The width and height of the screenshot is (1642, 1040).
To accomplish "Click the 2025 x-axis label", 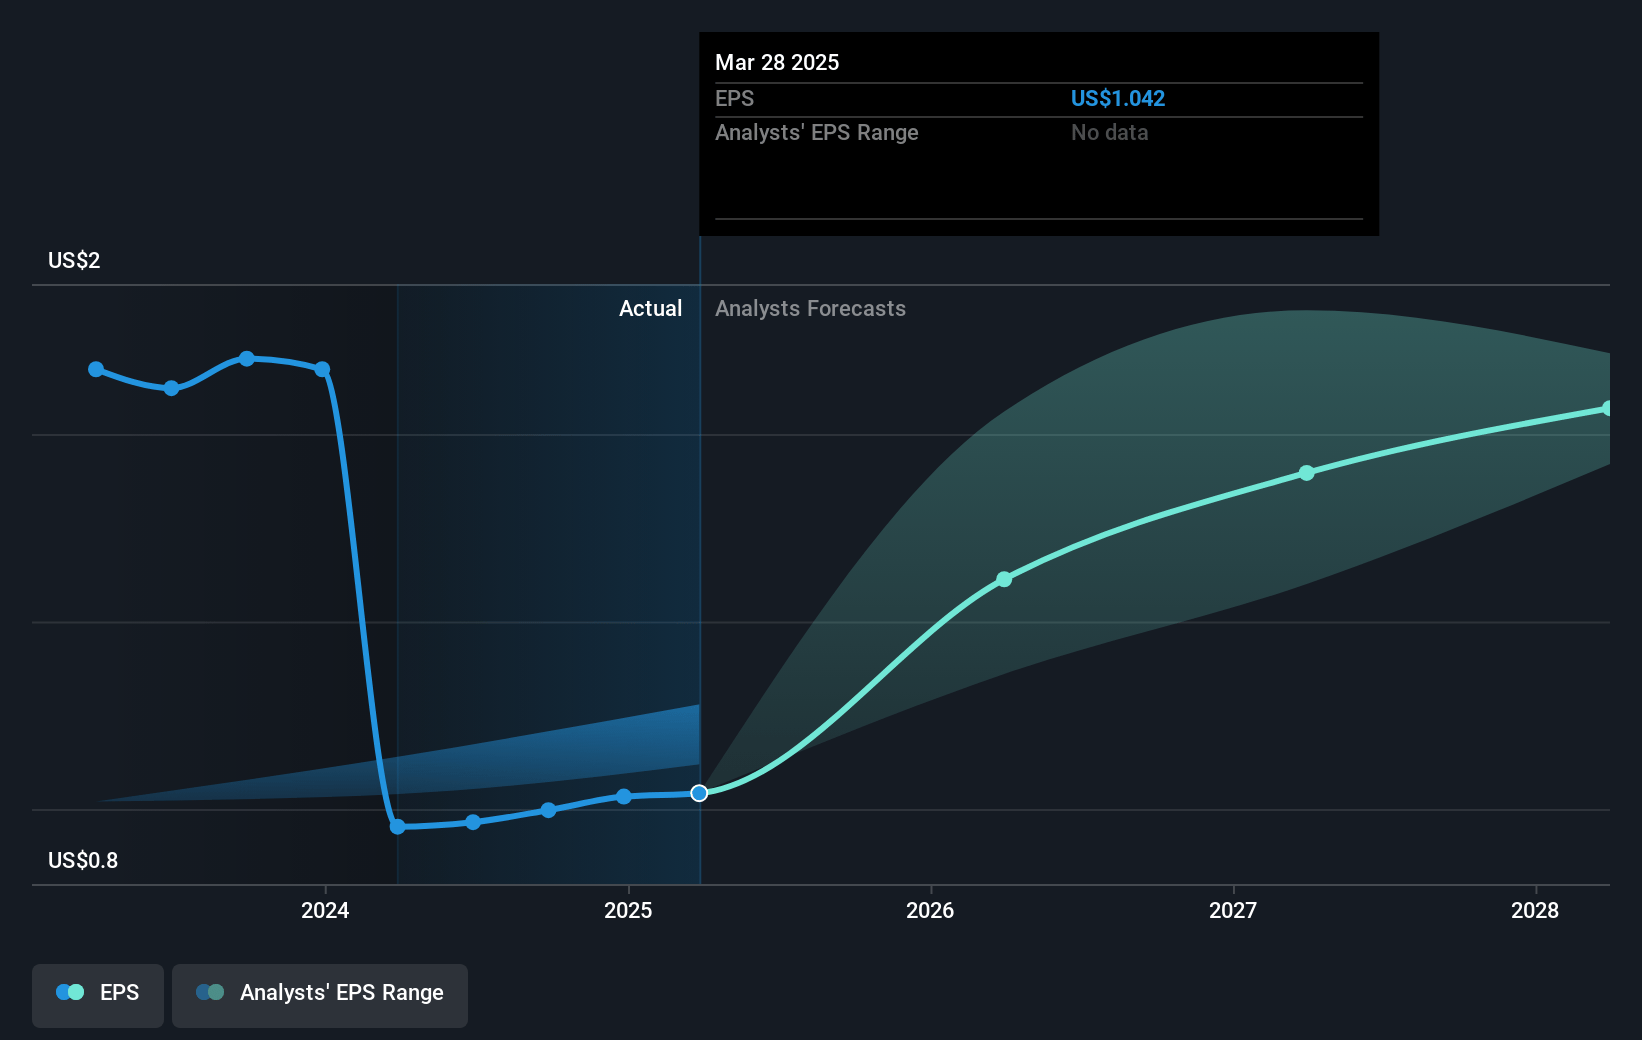I will pyautogui.click(x=628, y=910).
